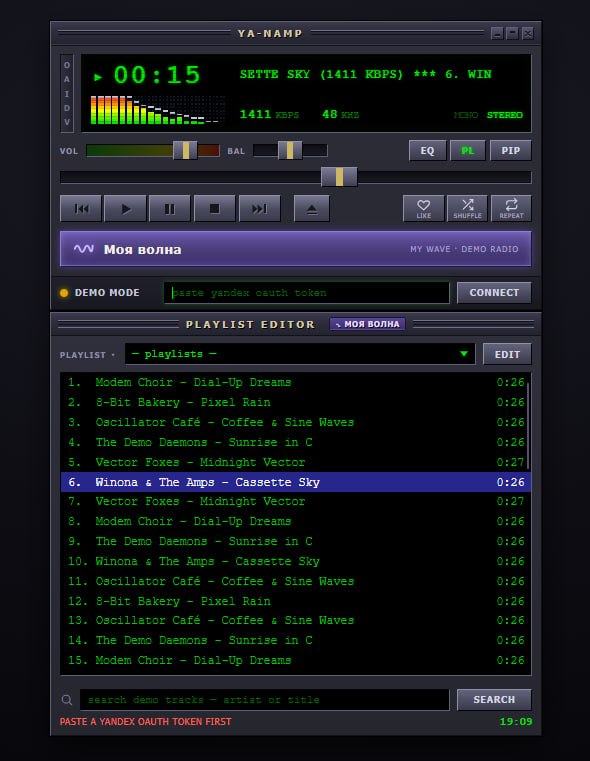Click the Yandex OAuth token input field
Image resolution: width=590 pixels, height=761 pixels.
[x=307, y=293]
